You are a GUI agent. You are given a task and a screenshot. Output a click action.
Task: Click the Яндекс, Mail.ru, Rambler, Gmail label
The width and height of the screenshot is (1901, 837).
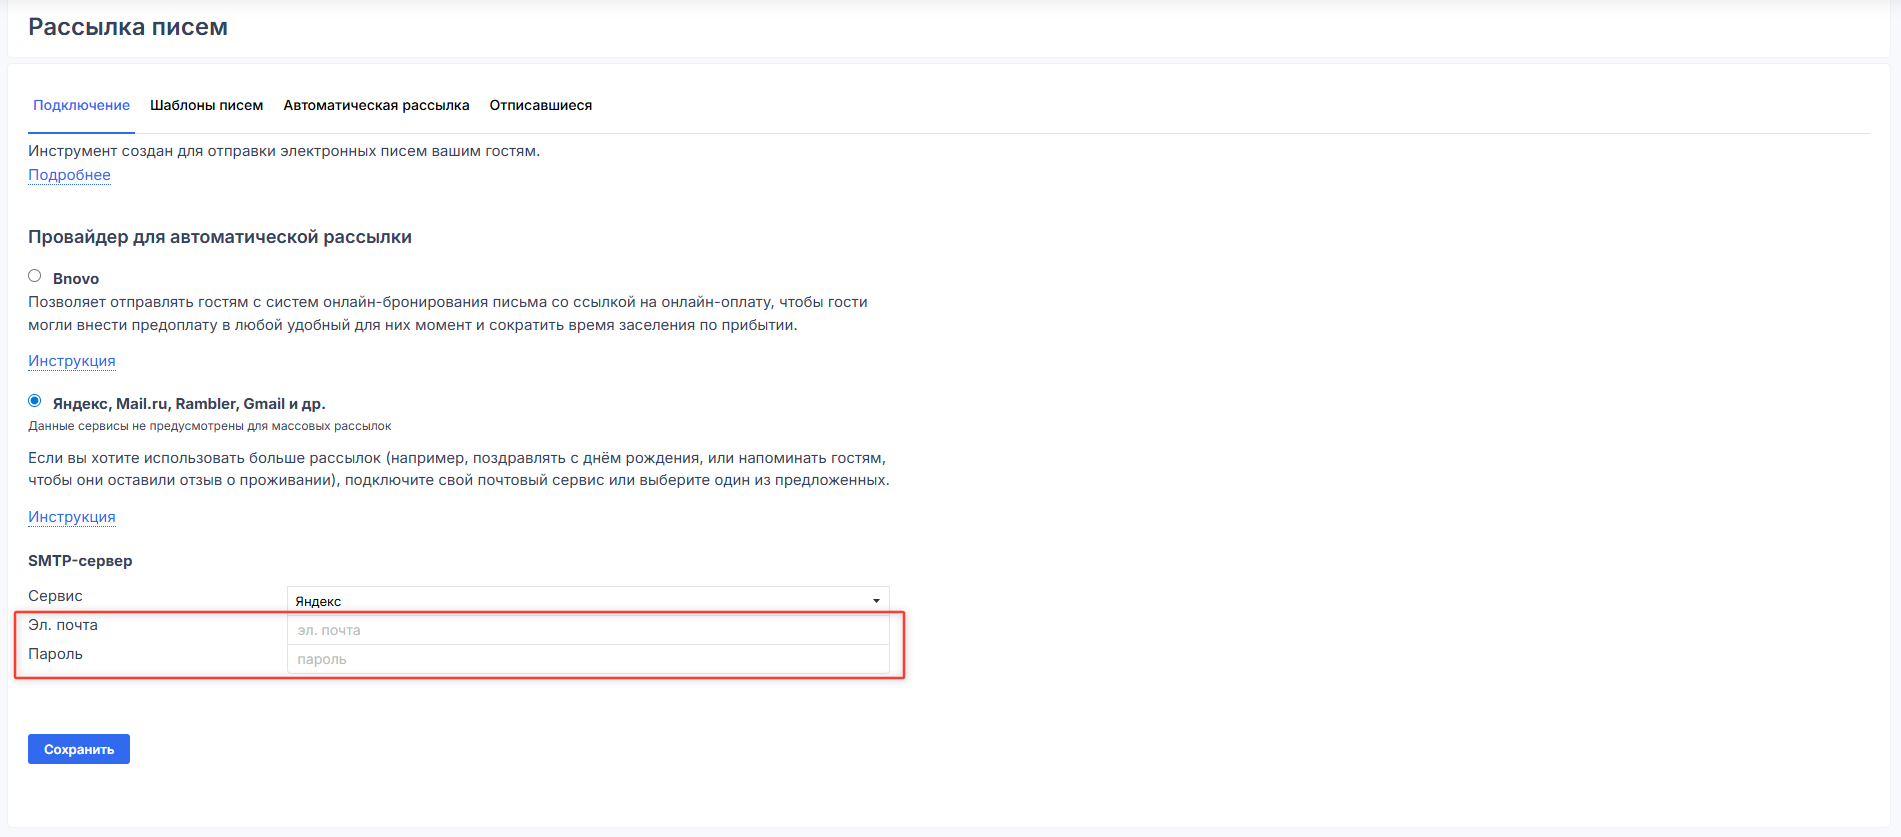coord(189,404)
